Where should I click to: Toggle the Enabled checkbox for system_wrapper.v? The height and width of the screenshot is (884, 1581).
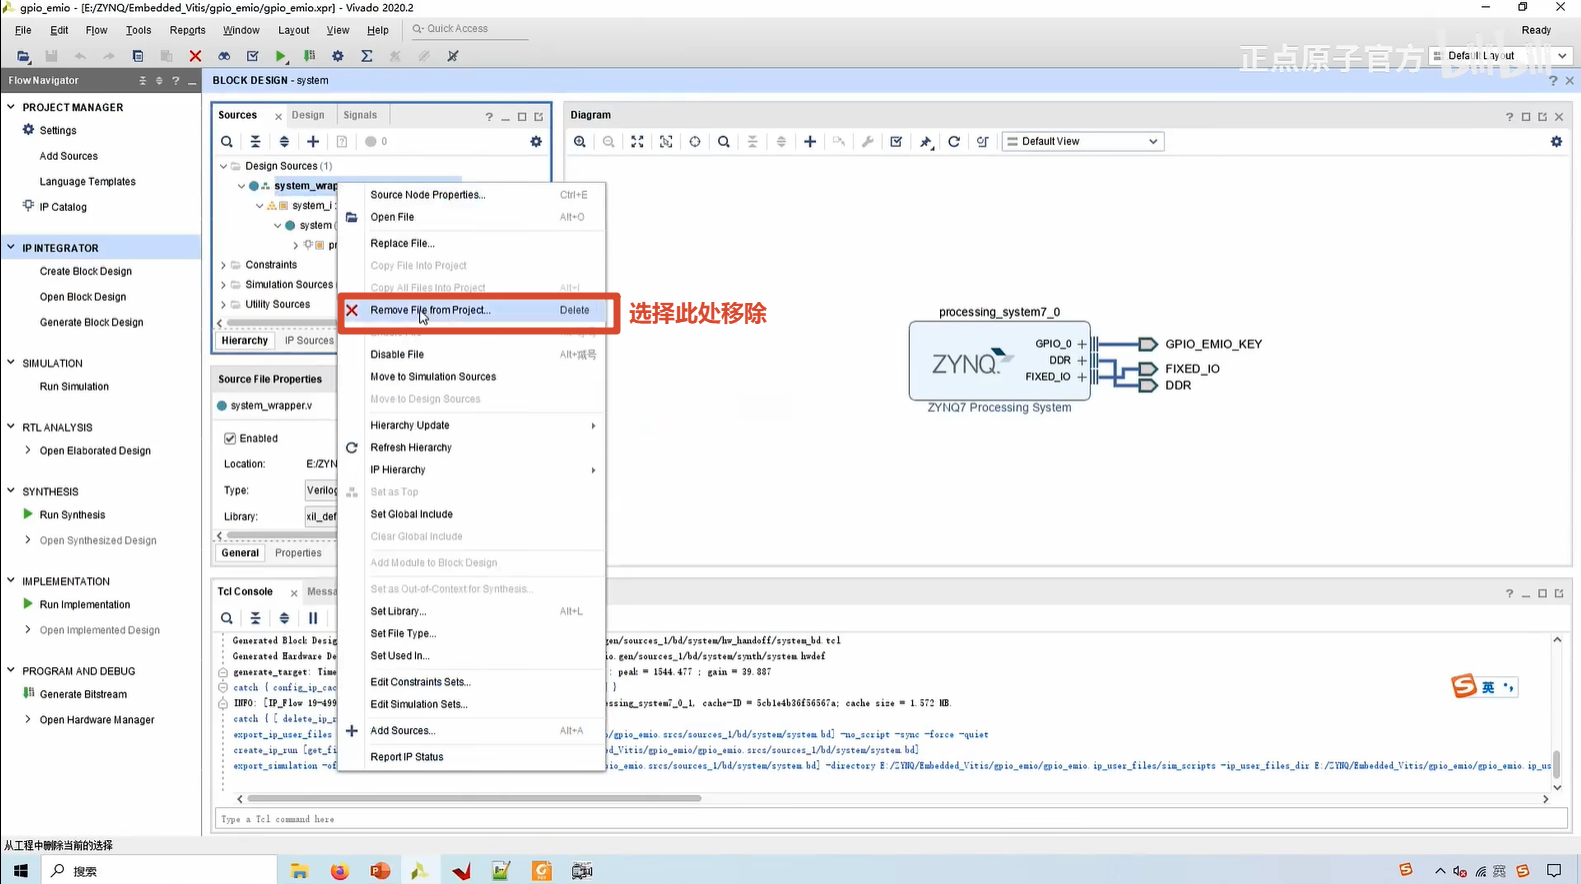click(230, 438)
